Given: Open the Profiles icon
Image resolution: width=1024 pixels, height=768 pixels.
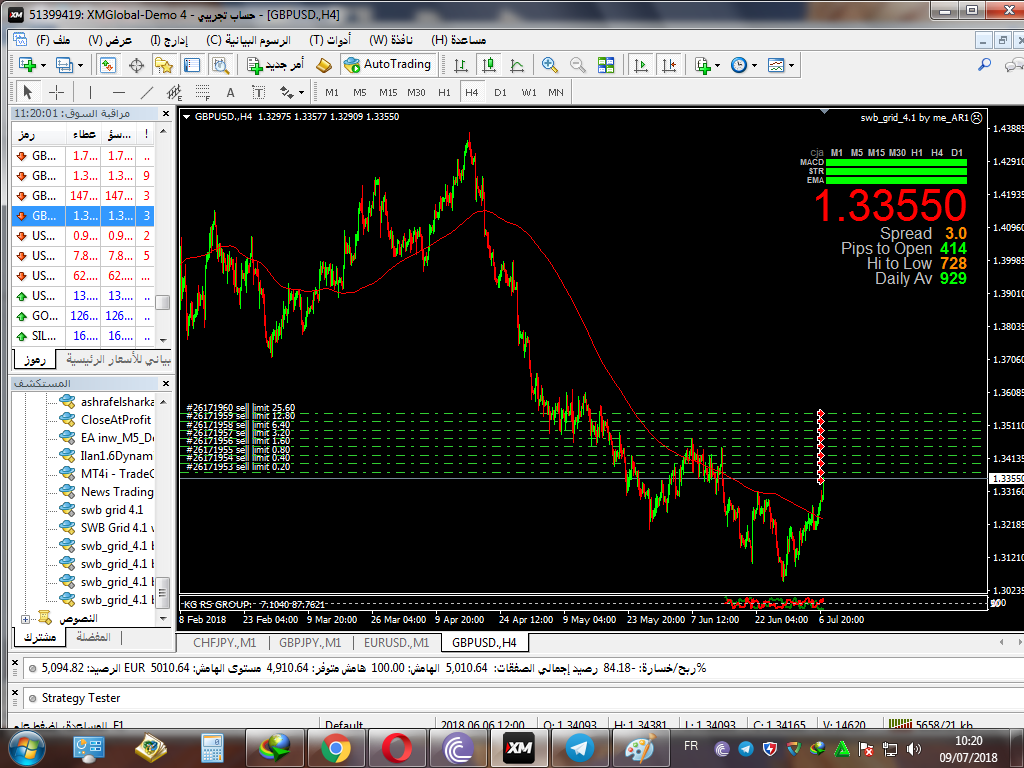Looking at the screenshot, I should (x=64, y=65).
